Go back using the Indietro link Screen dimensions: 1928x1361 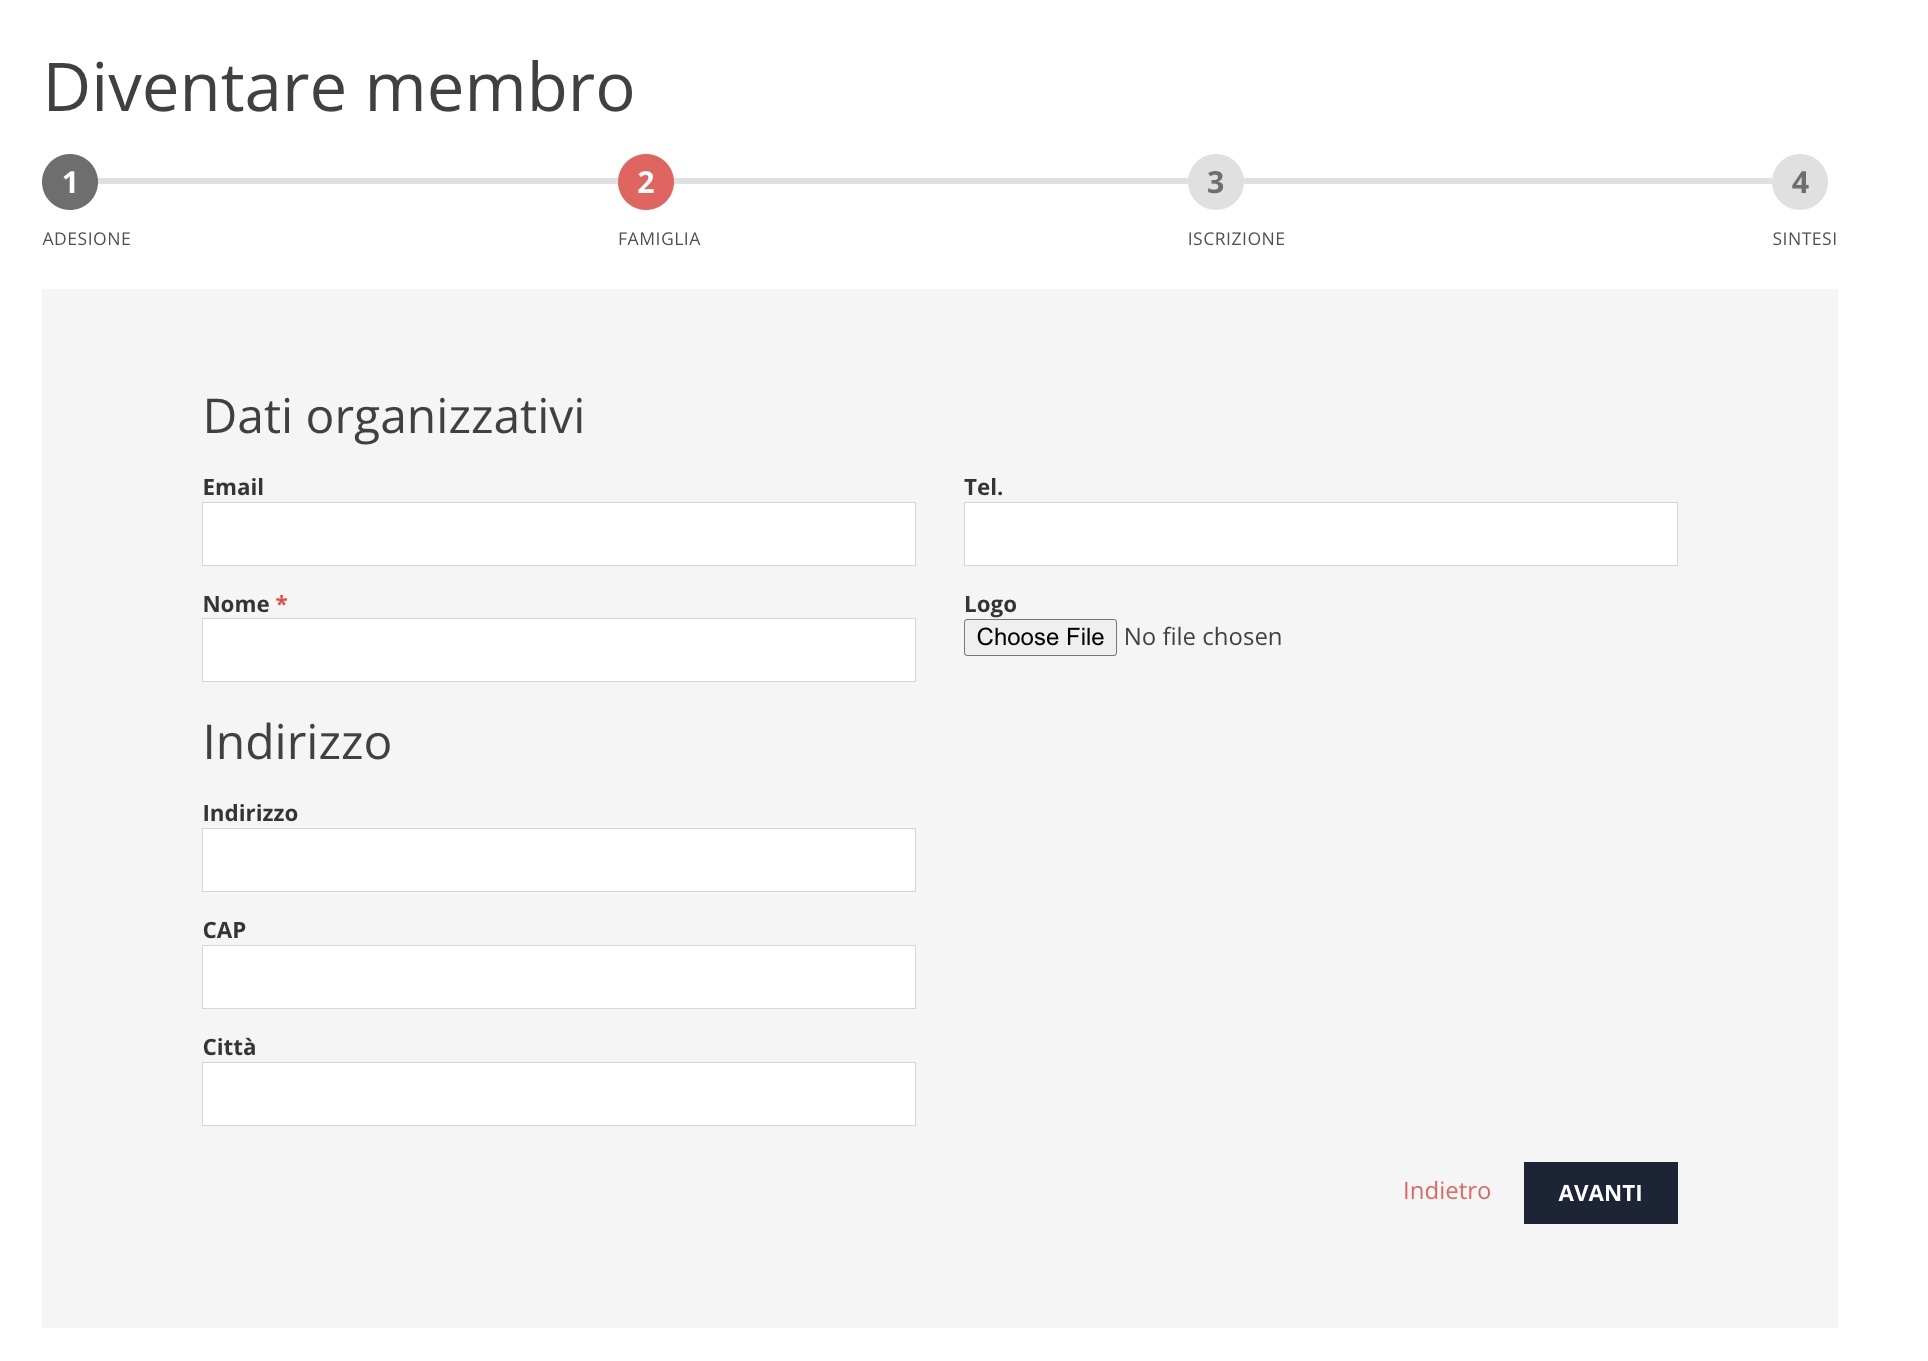tap(1446, 1191)
